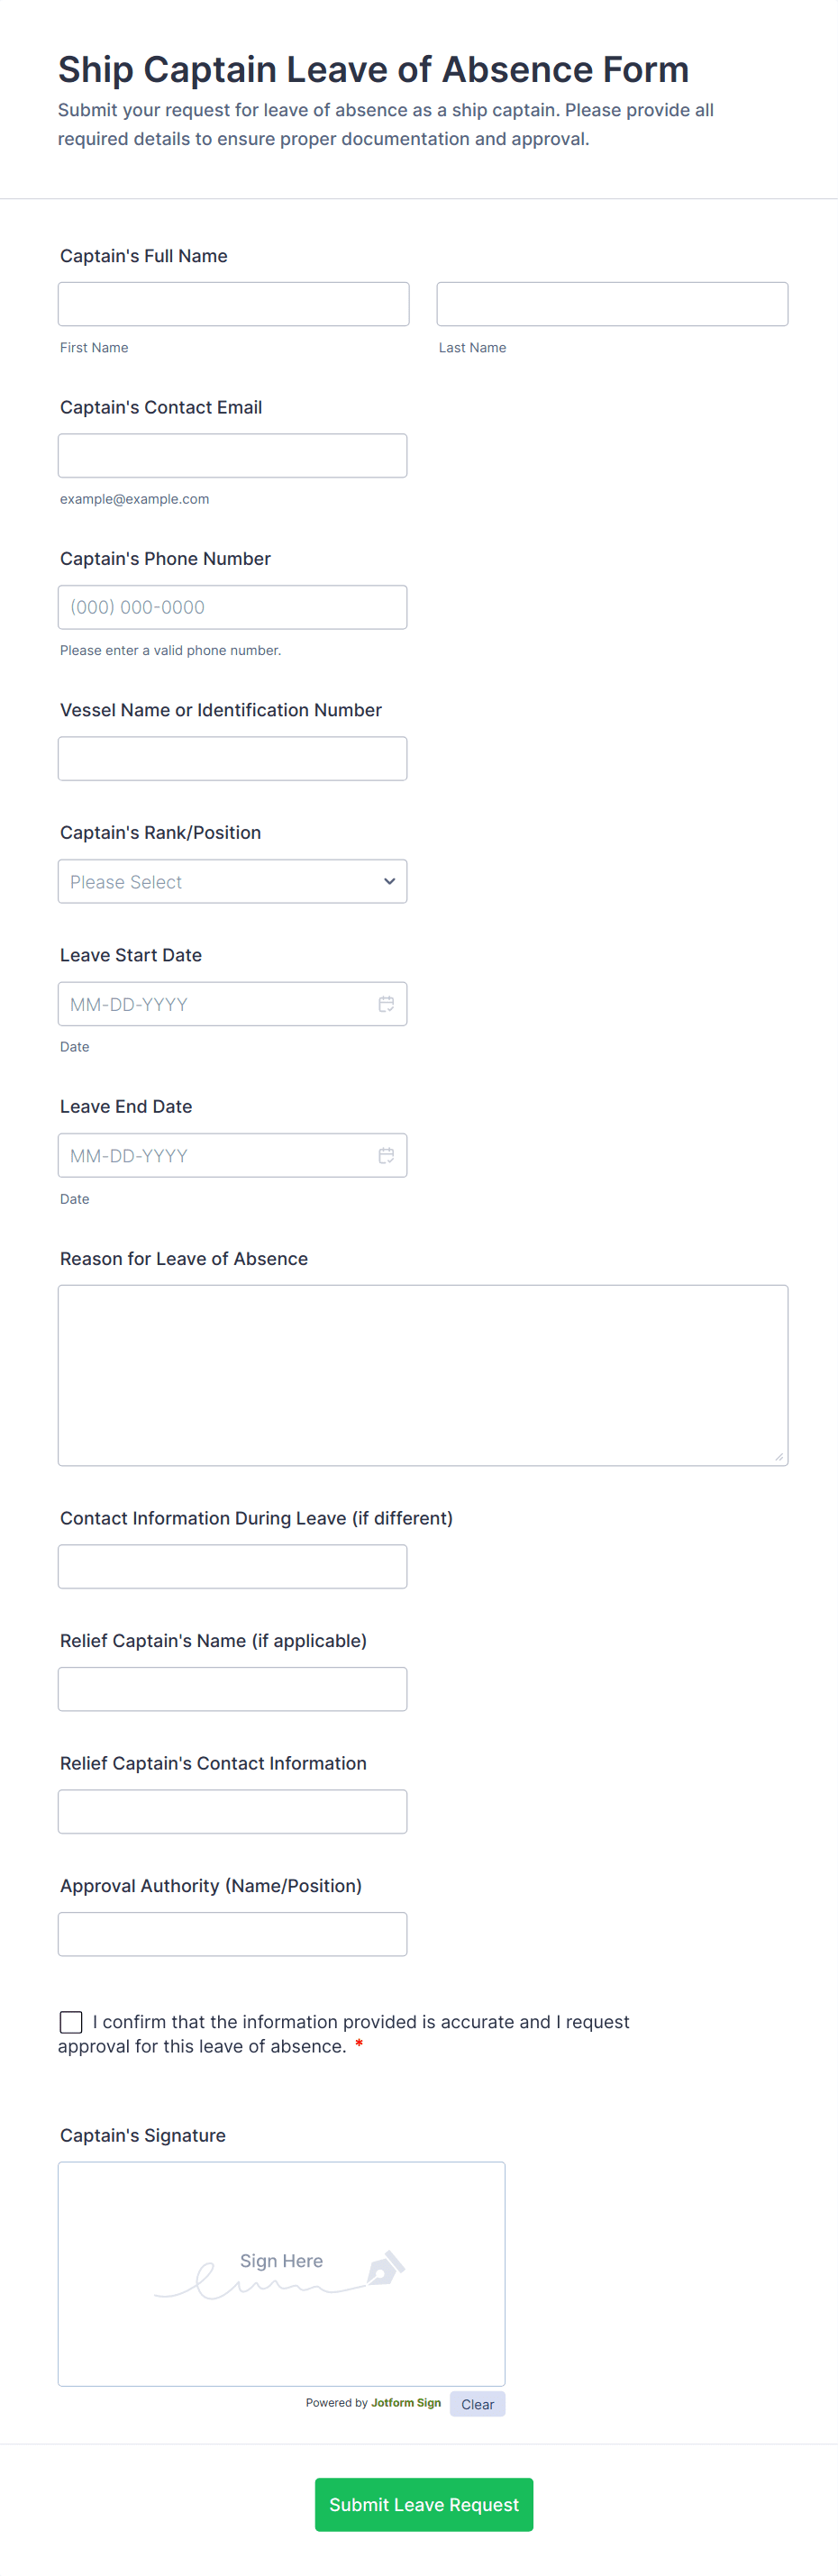This screenshot has height=2576, width=838.
Task: Select the Vessel Name or Identification Number field
Action: click(x=232, y=759)
